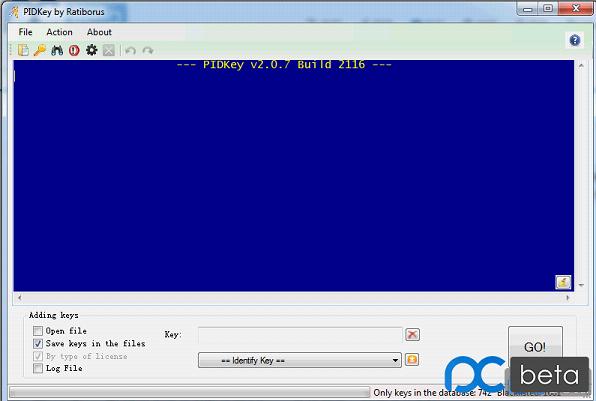
Task: Enable the Log File checkbox
Action: (38, 368)
